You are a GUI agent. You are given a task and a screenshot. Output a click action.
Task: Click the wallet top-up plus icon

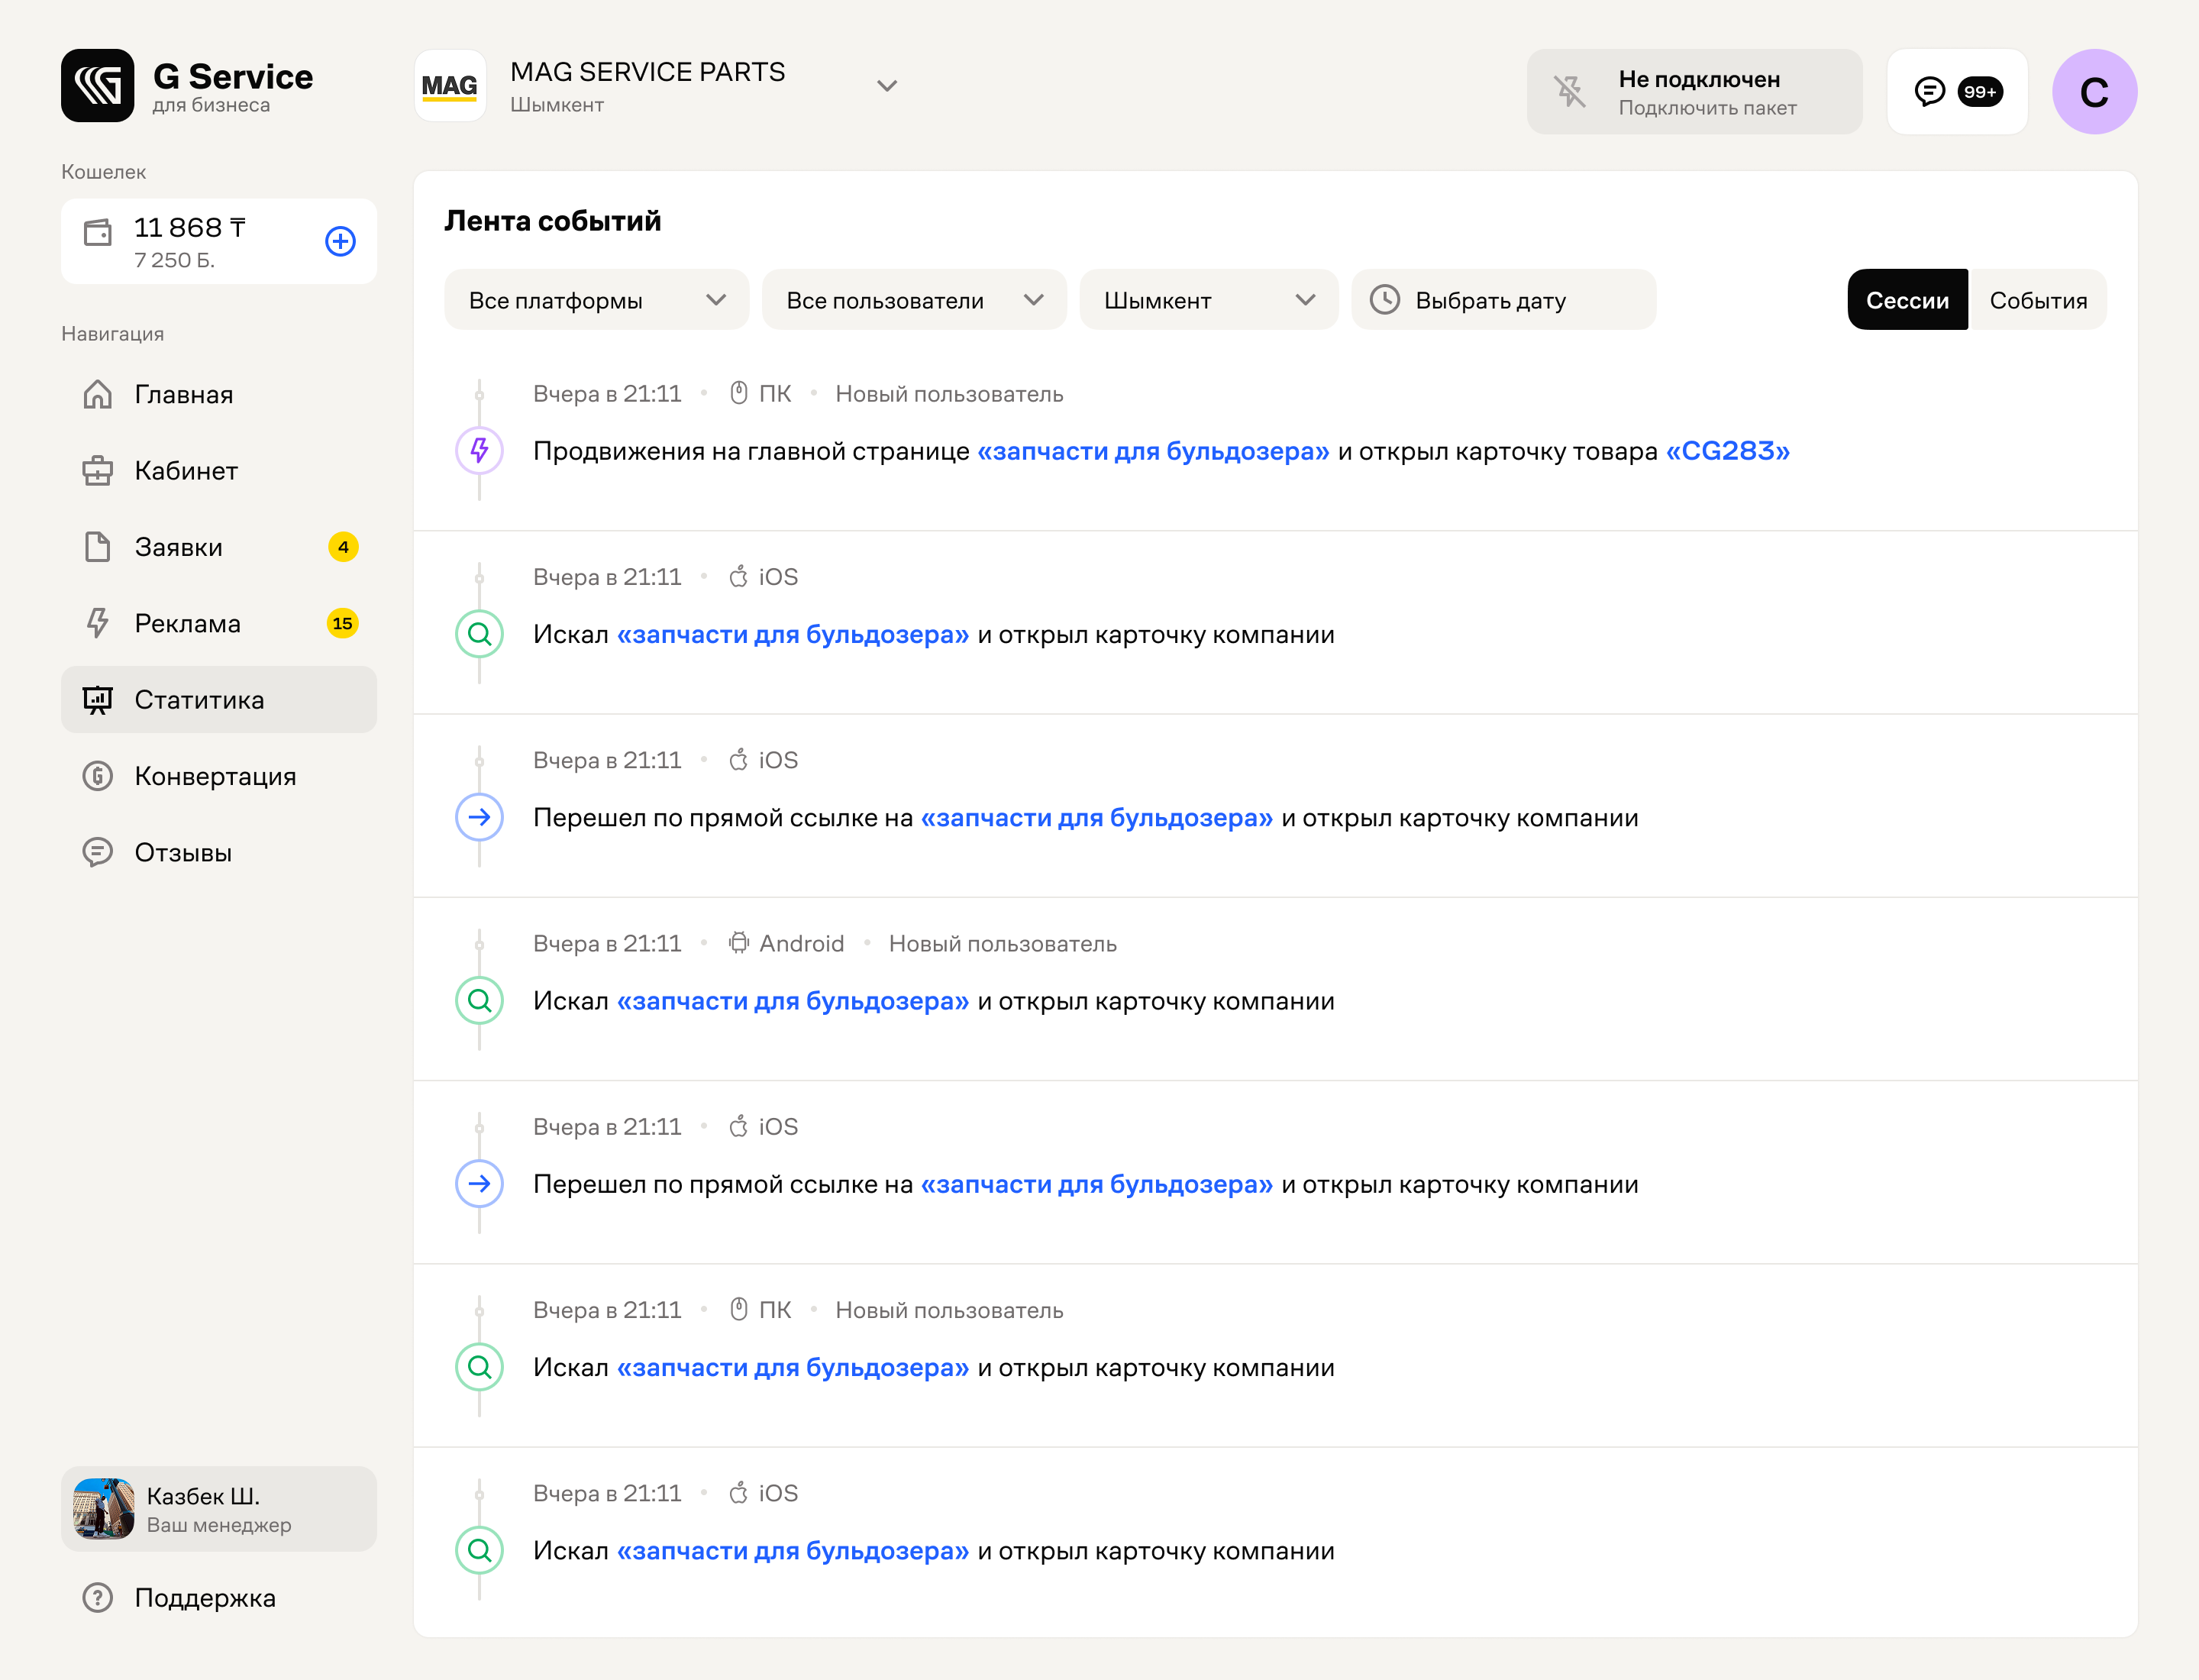click(x=340, y=241)
